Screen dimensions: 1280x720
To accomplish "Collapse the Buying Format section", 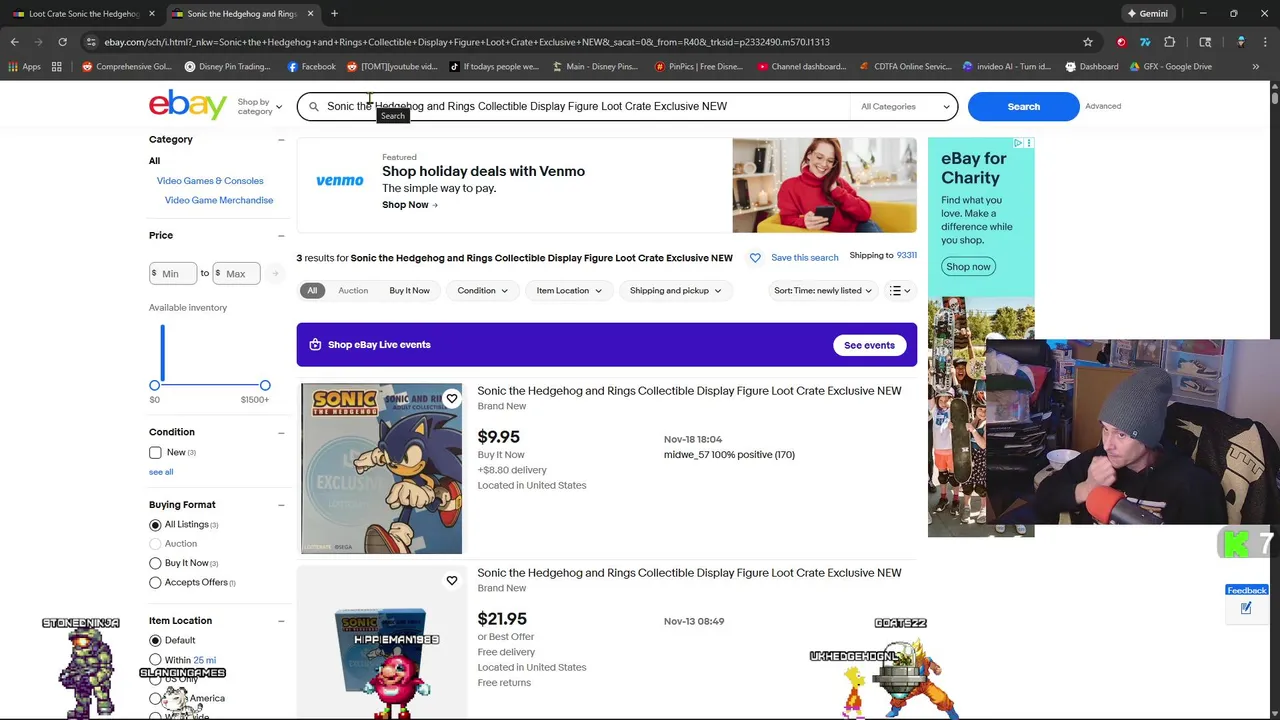I will tap(281, 505).
